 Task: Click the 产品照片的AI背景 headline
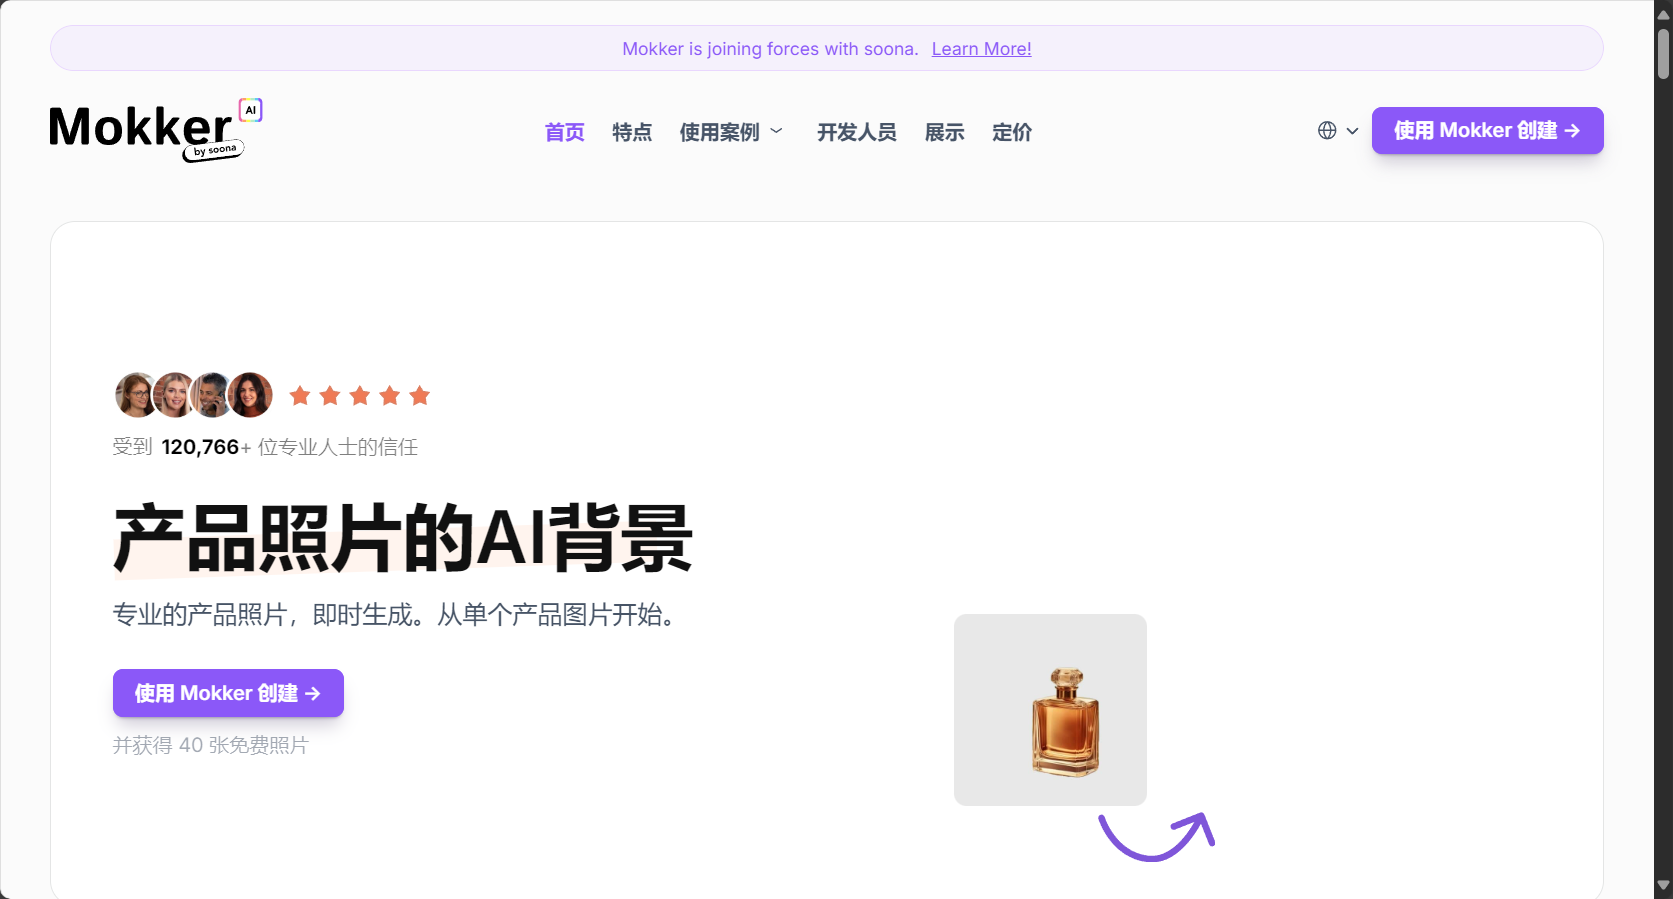pyautogui.click(x=403, y=539)
